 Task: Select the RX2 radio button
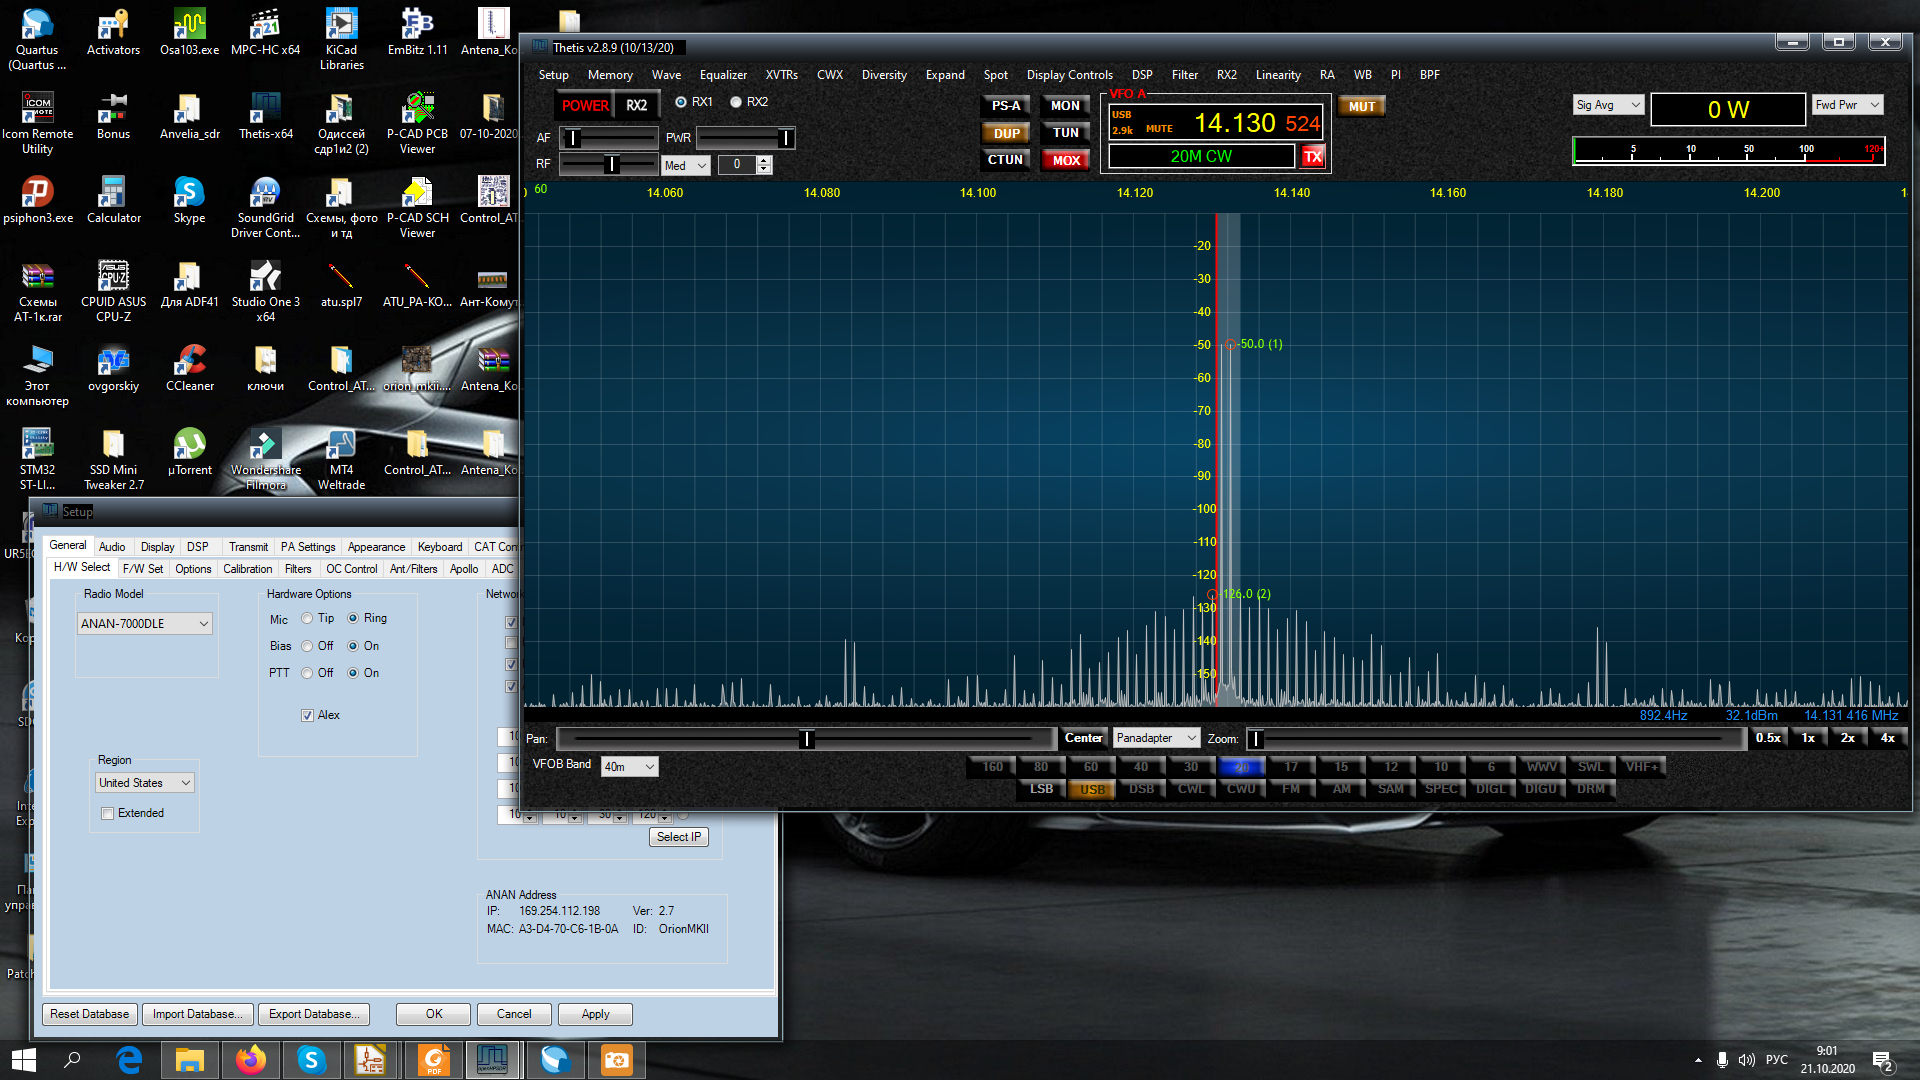[x=736, y=102]
